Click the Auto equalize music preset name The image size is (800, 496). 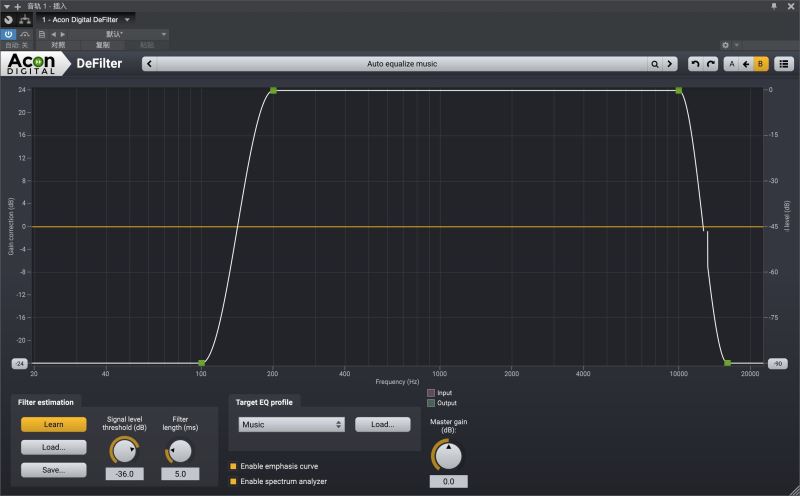[402, 64]
